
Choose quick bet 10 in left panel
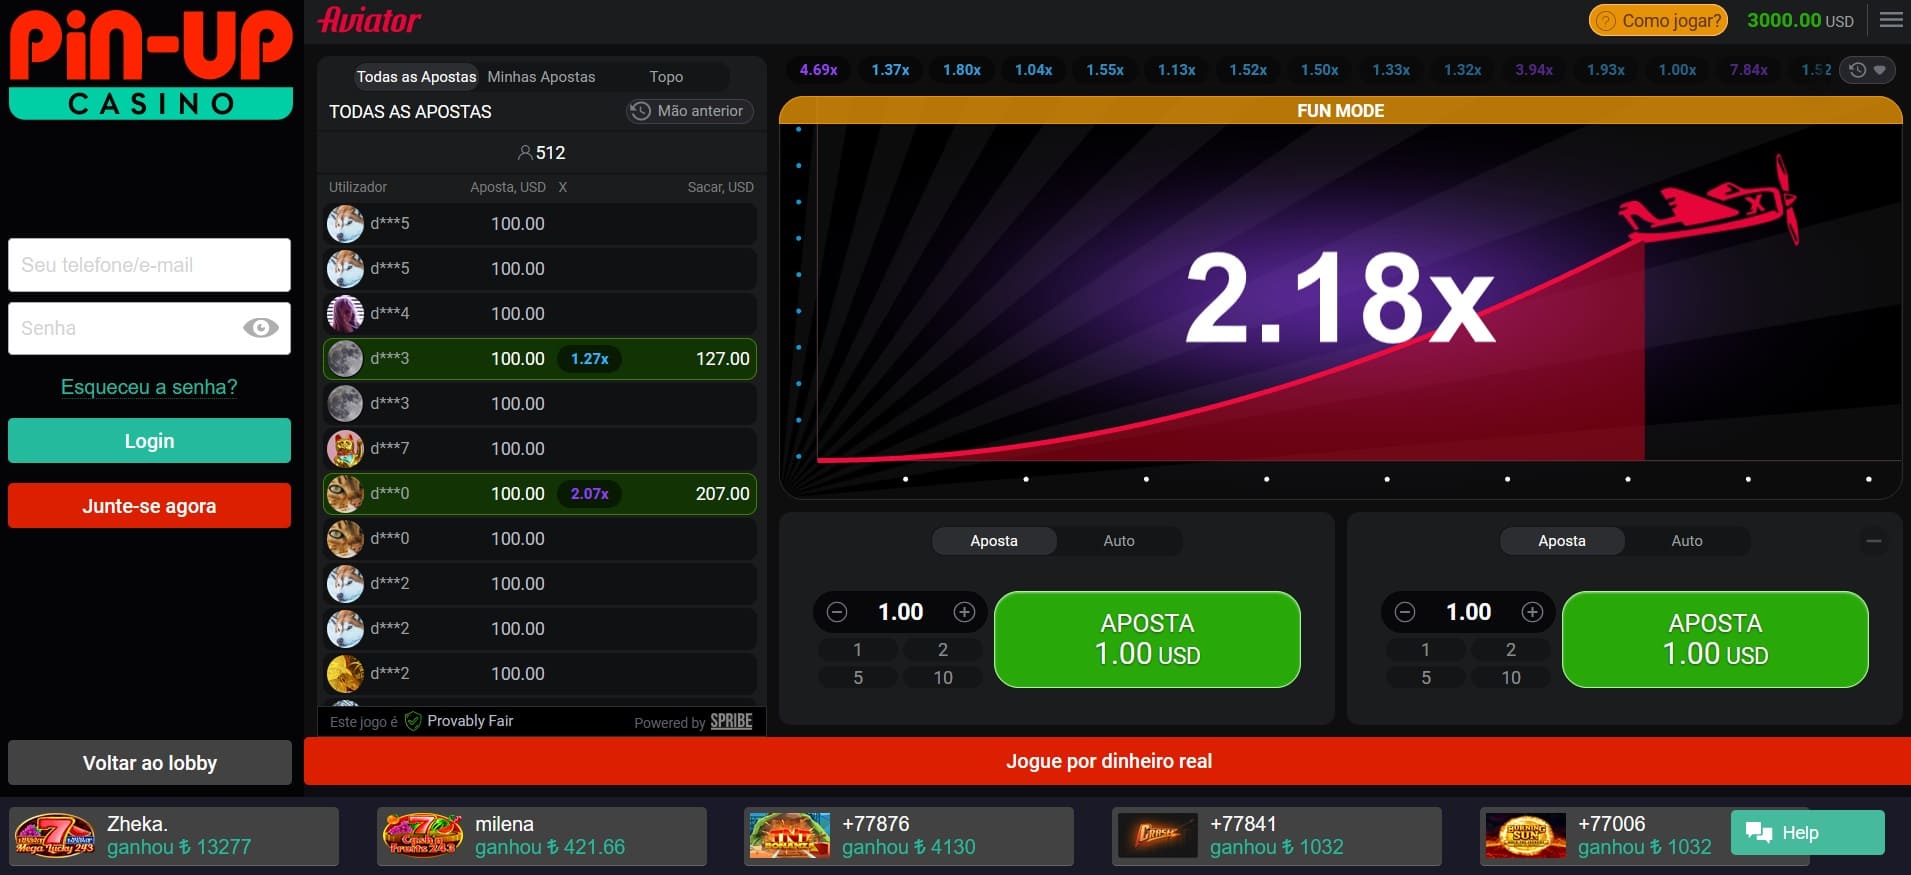pos(943,678)
